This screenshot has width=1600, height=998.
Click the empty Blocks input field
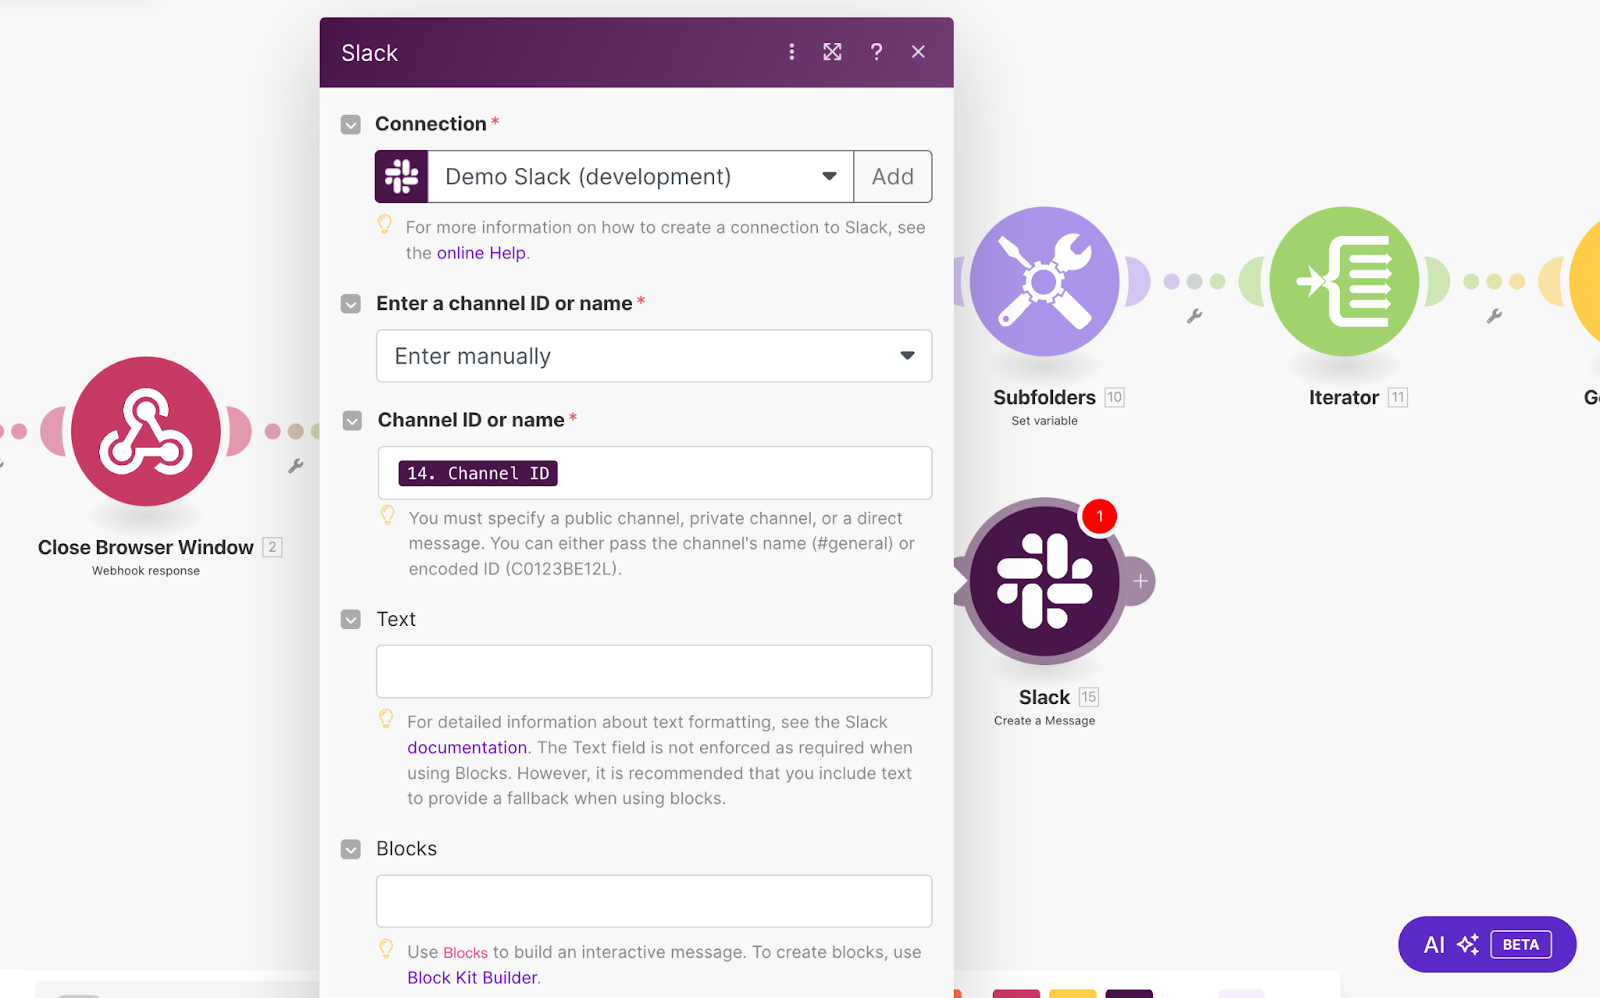point(654,901)
